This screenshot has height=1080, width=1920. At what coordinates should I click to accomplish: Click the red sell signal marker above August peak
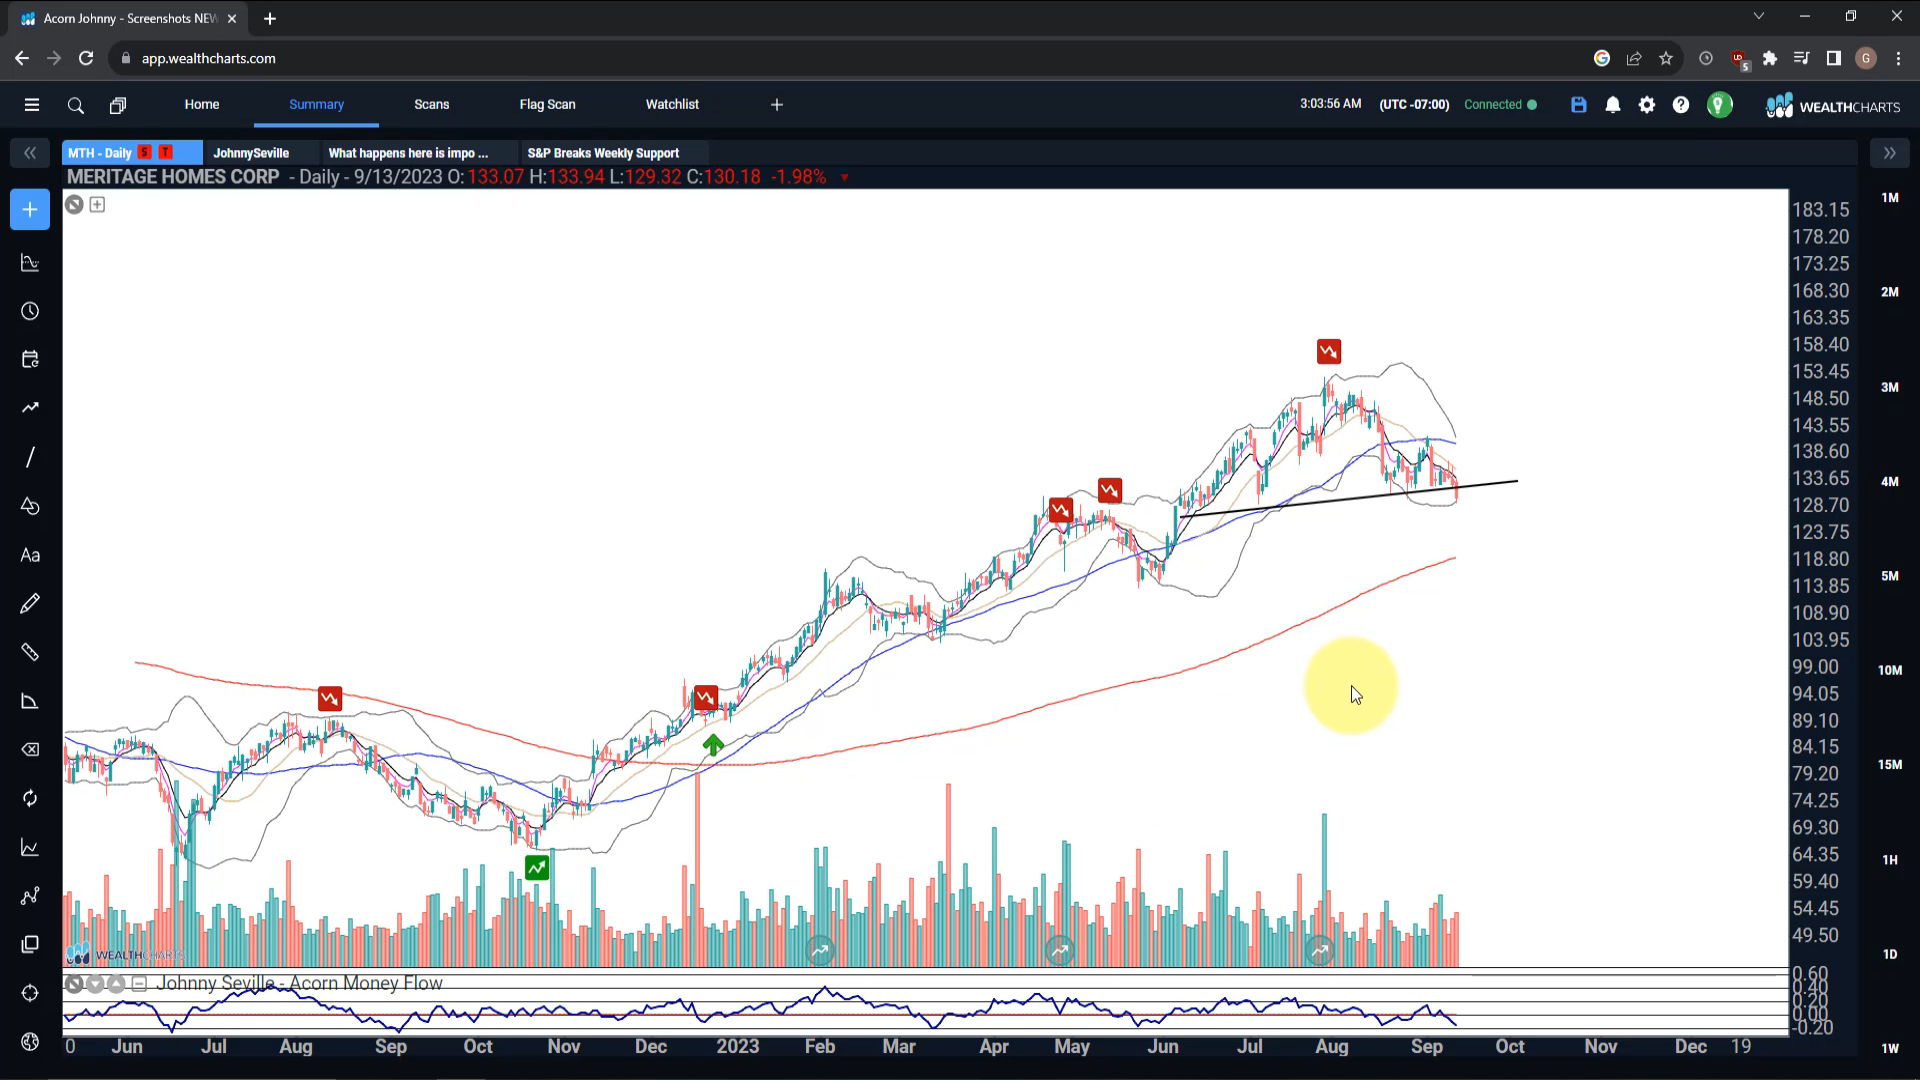(x=1328, y=352)
